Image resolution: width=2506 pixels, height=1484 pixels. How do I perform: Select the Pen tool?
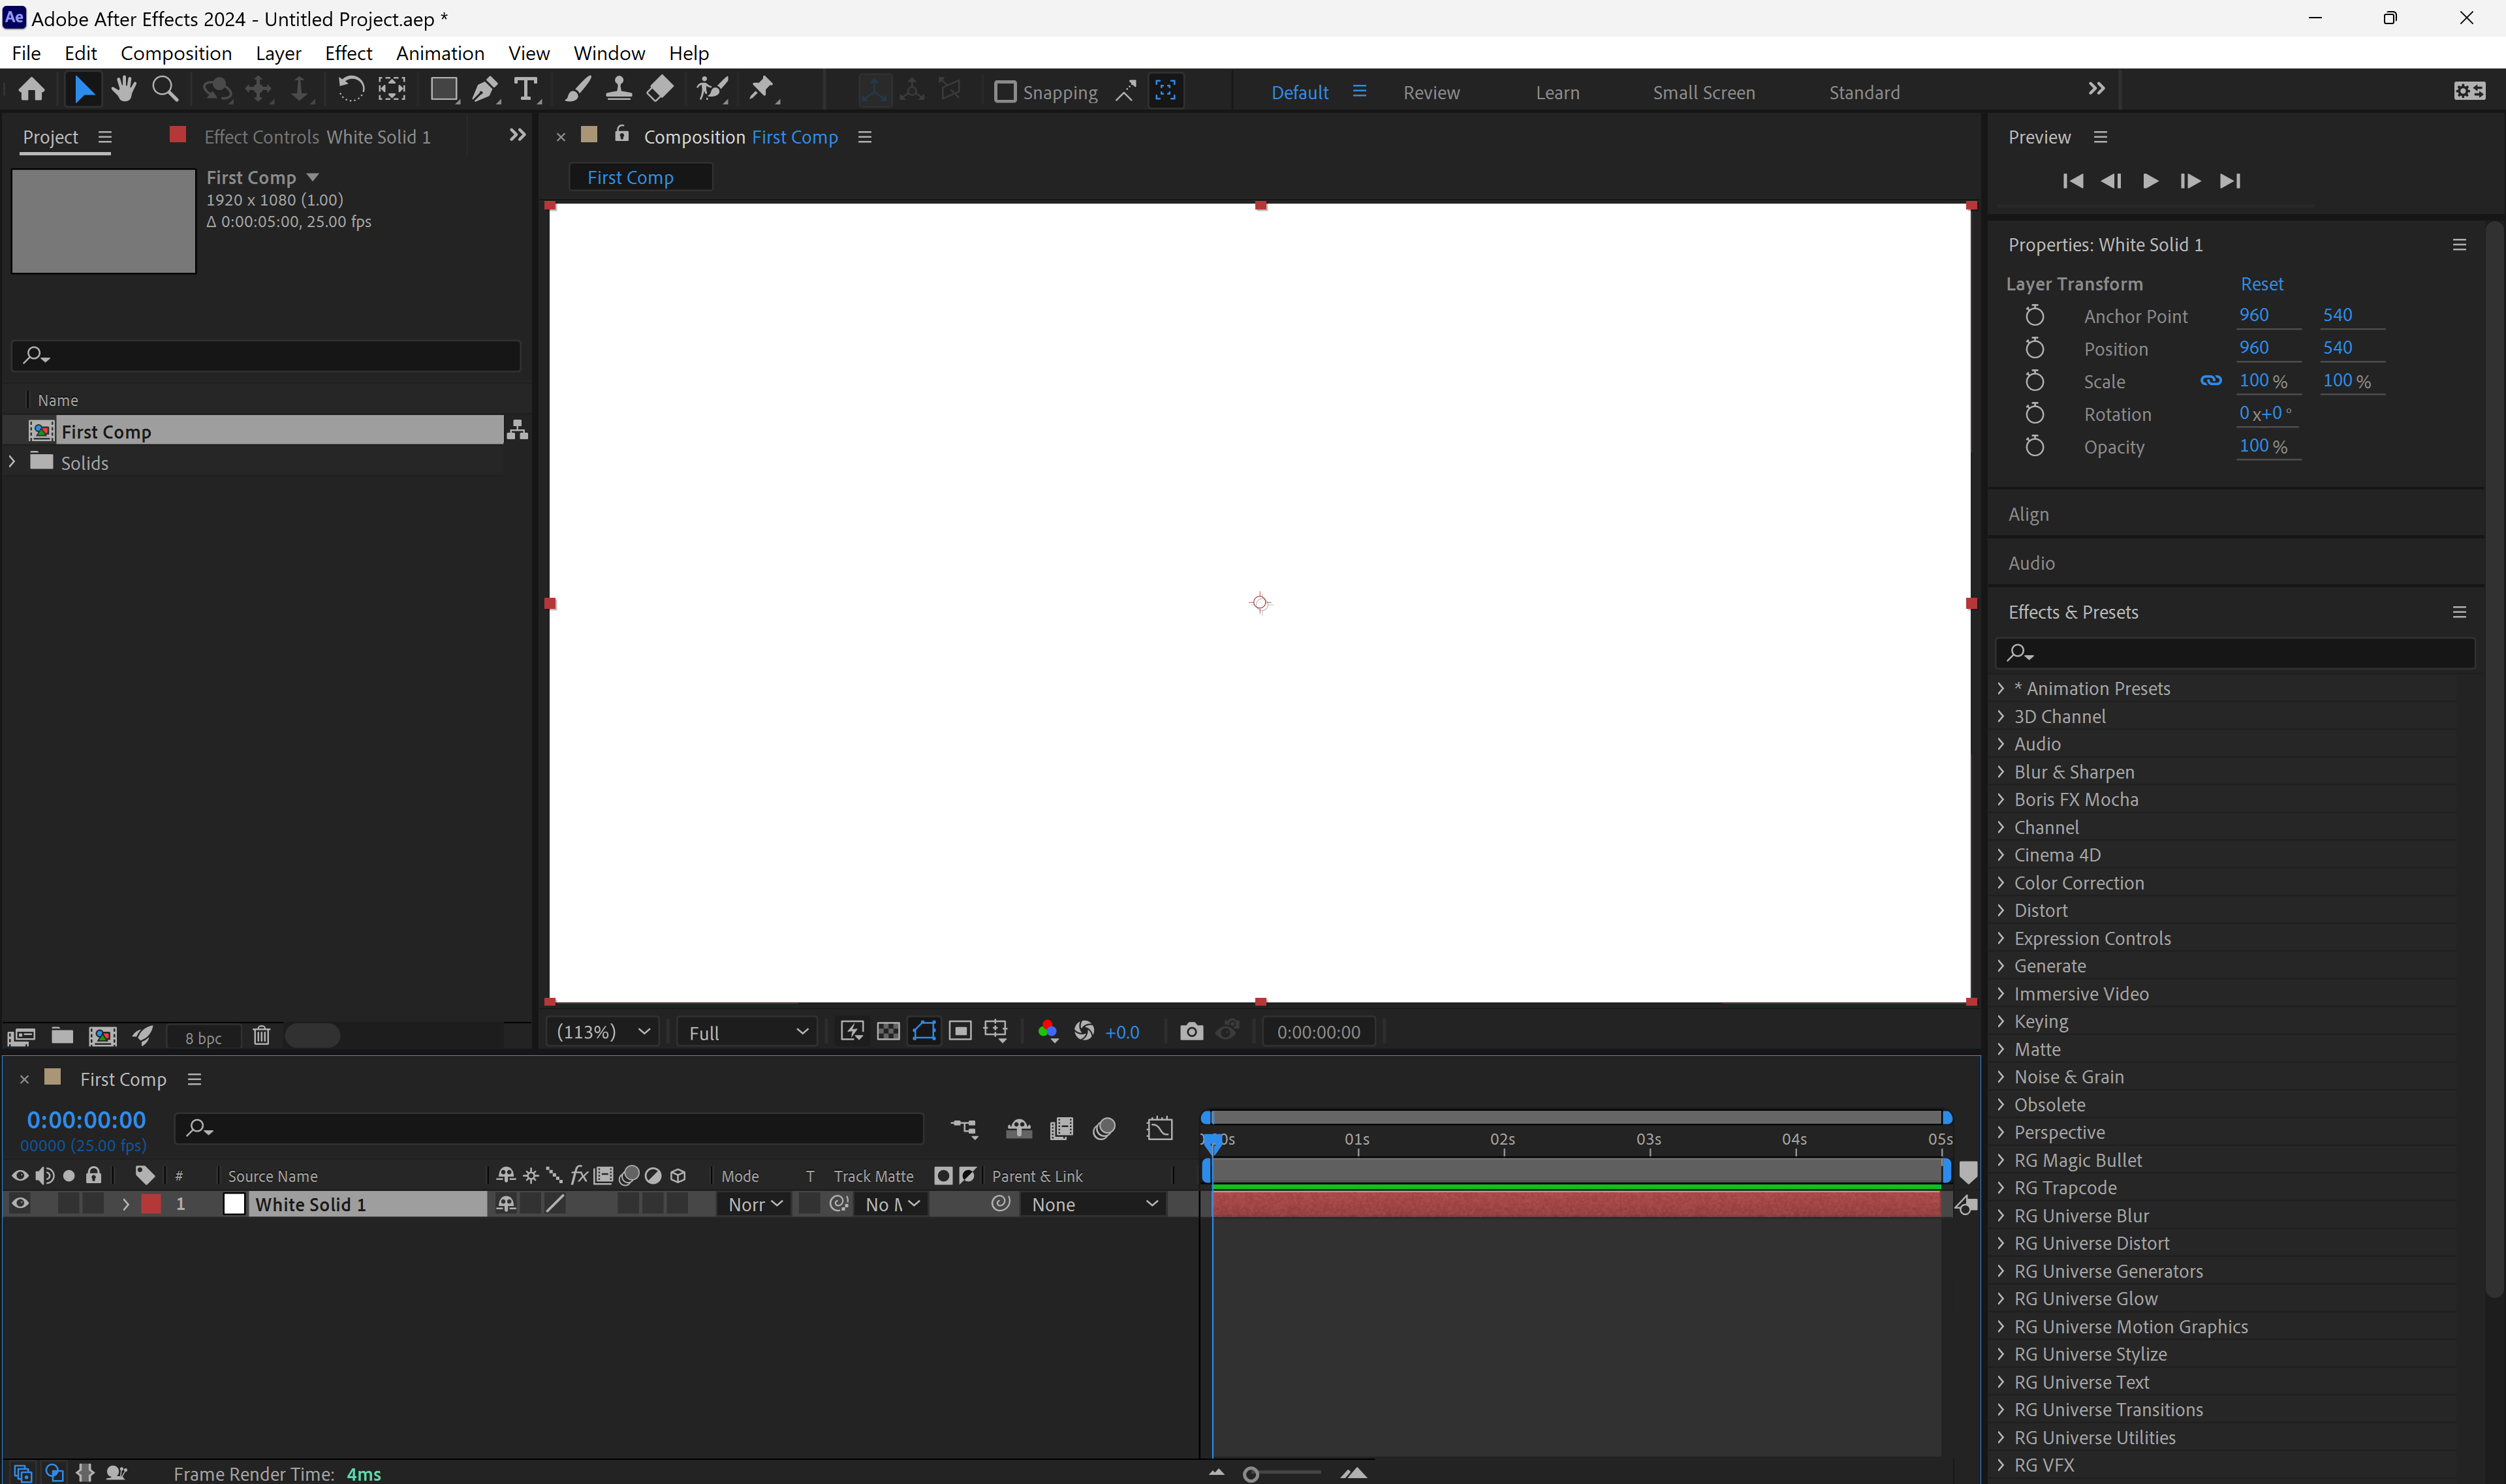[x=486, y=89]
